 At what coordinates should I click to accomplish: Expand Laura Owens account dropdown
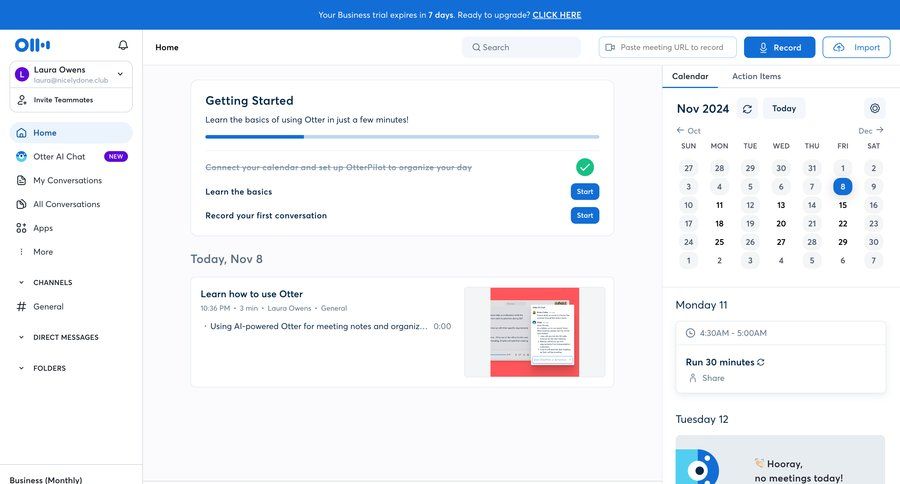[x=120, y=73]
